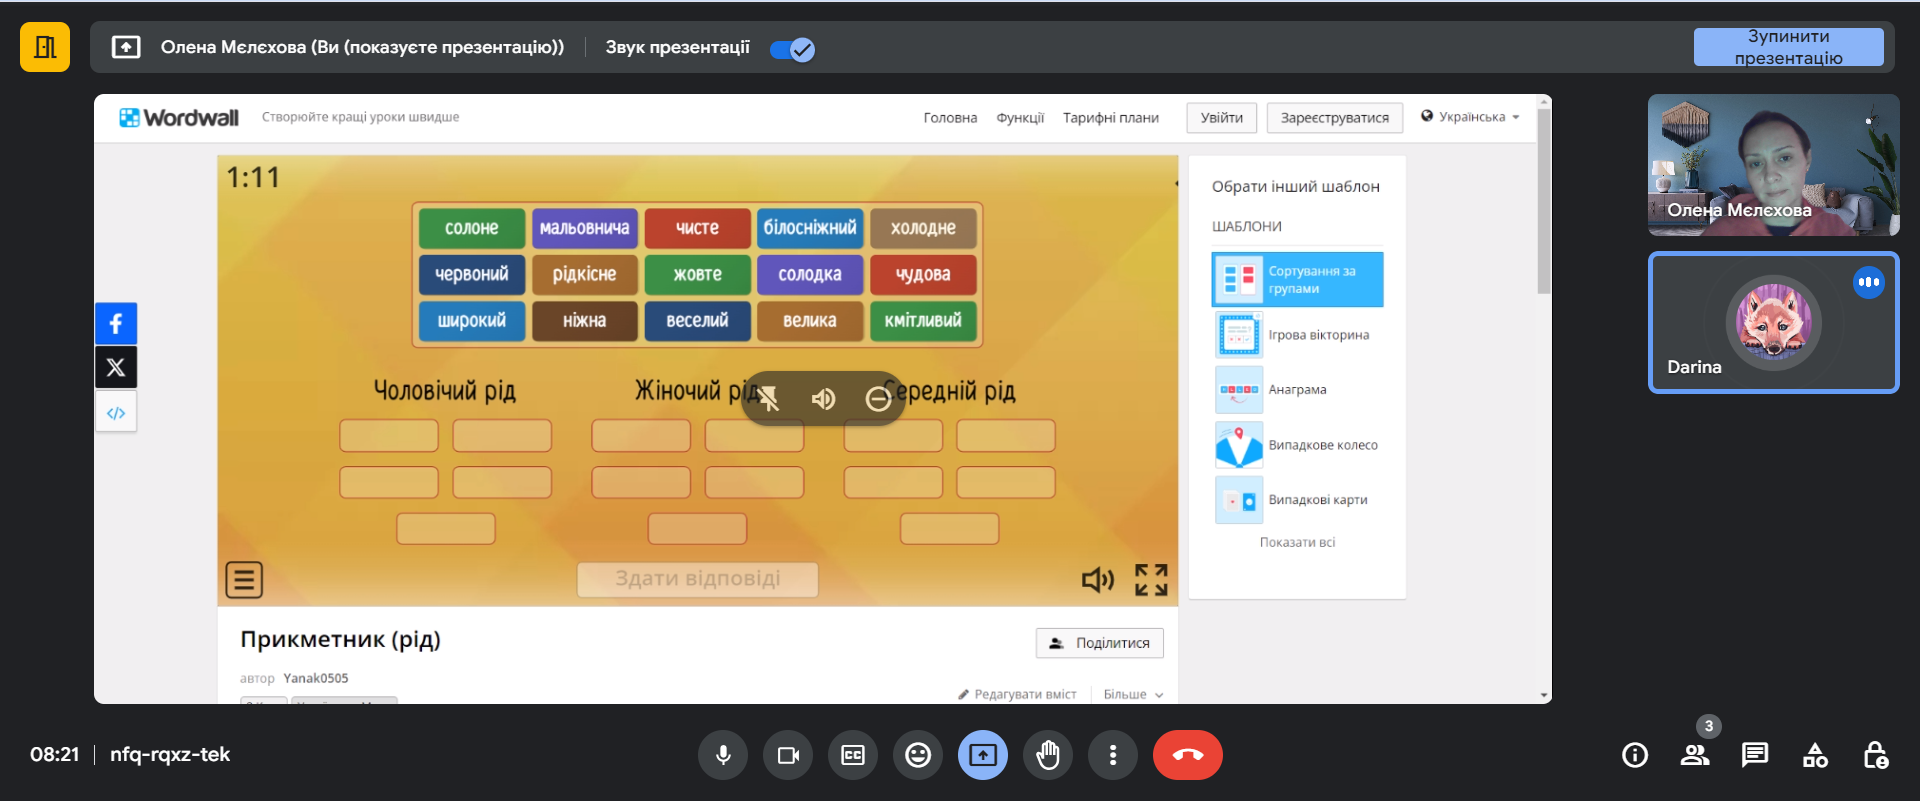Go to the Функції menu item
This screenshot has height=801, width=1920.
1020,118
